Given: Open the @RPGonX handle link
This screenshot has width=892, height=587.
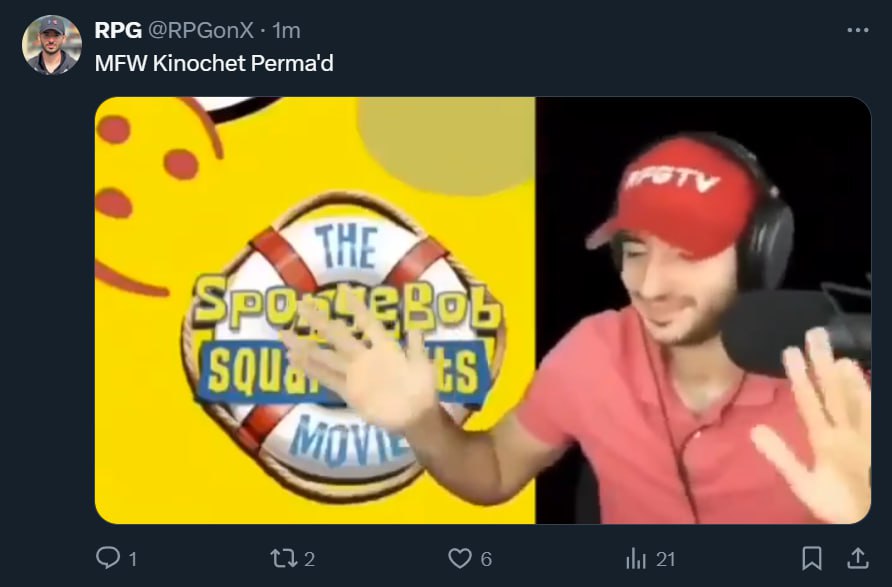Looking at the screenshot, I should (201, 30).
